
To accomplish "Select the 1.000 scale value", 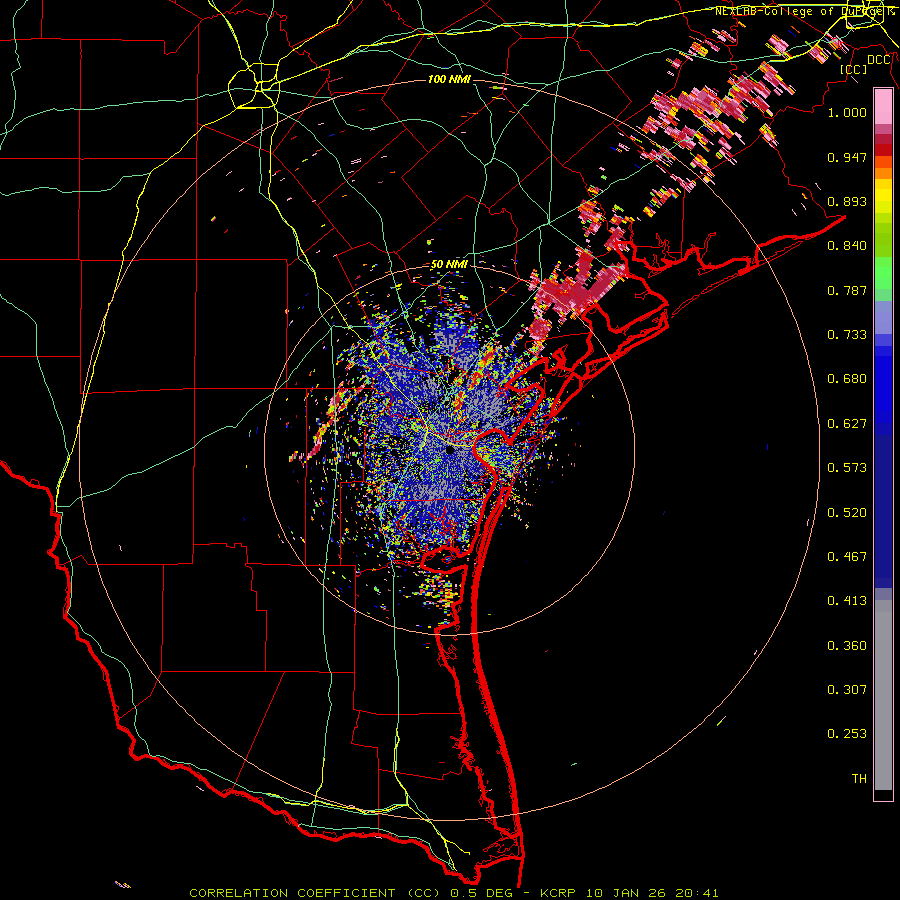I will pos(847,112).
